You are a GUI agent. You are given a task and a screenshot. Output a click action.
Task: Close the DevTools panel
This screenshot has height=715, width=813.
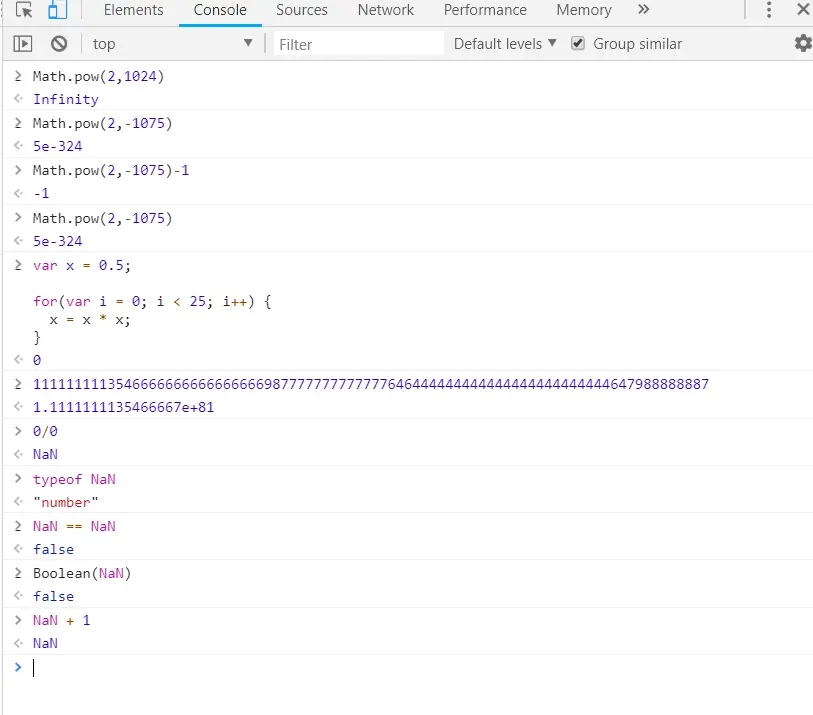[803, 10]
